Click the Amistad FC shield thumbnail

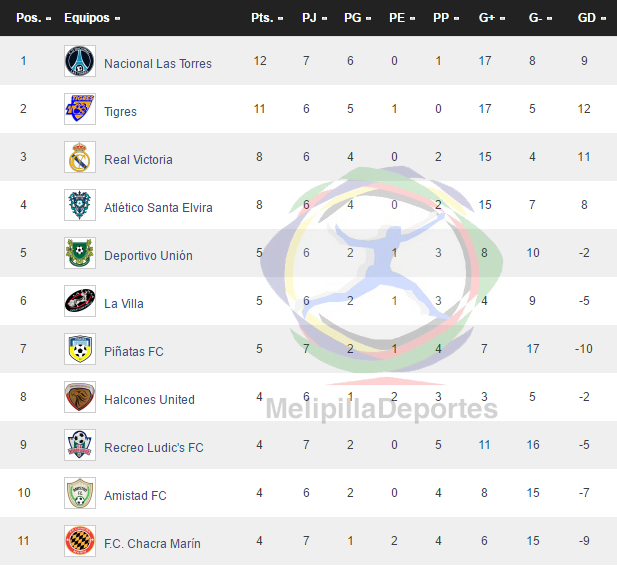80,493
